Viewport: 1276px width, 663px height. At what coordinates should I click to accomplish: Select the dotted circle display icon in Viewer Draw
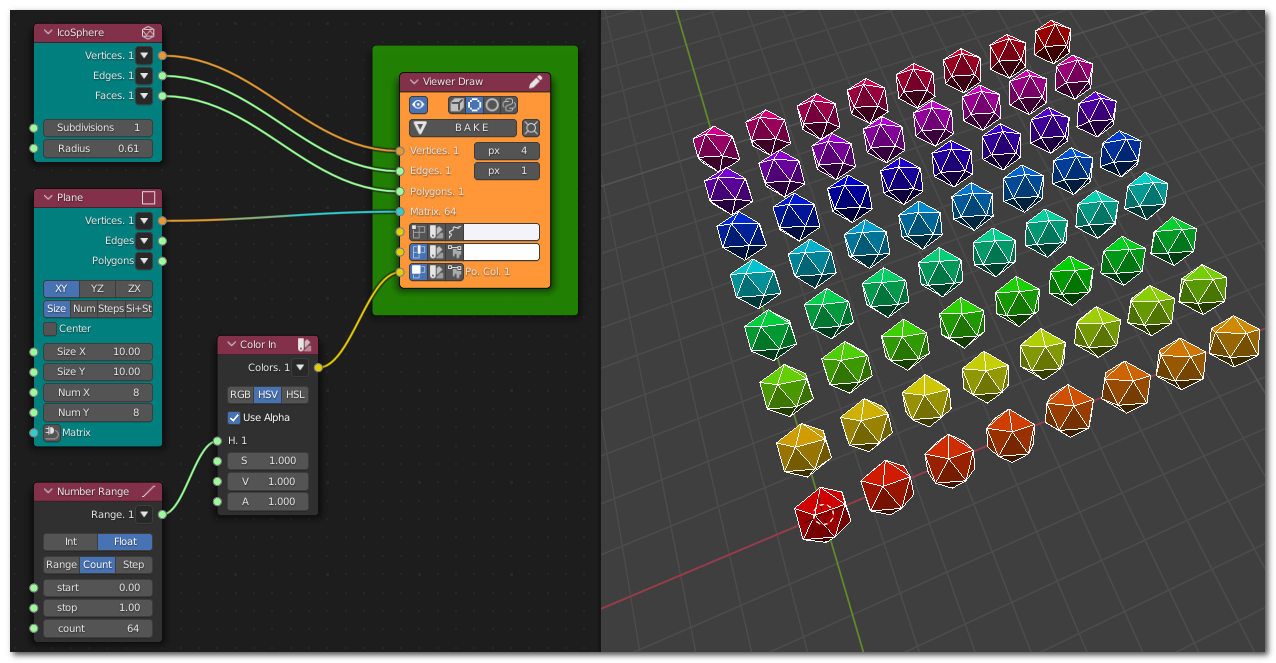[x=475, y=104]
